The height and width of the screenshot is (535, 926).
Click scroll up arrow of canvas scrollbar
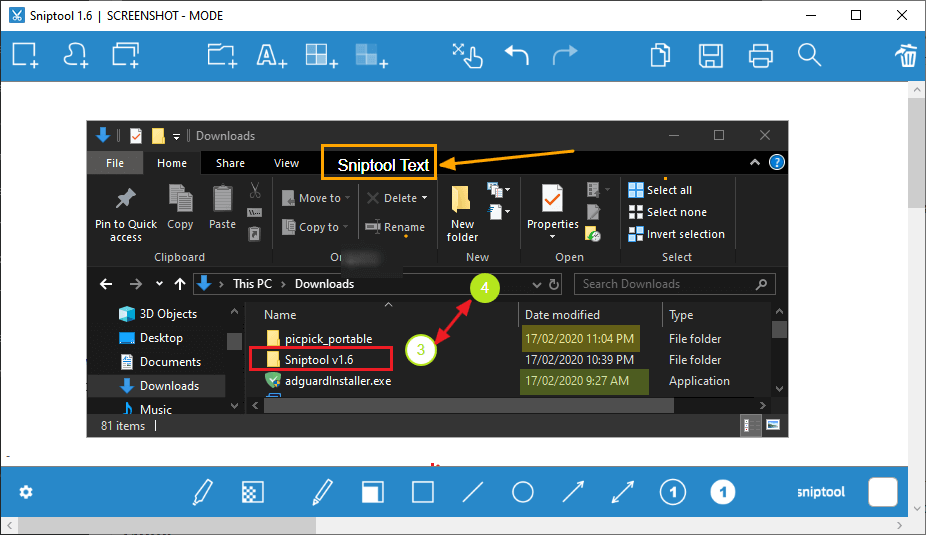pos(917,90)
